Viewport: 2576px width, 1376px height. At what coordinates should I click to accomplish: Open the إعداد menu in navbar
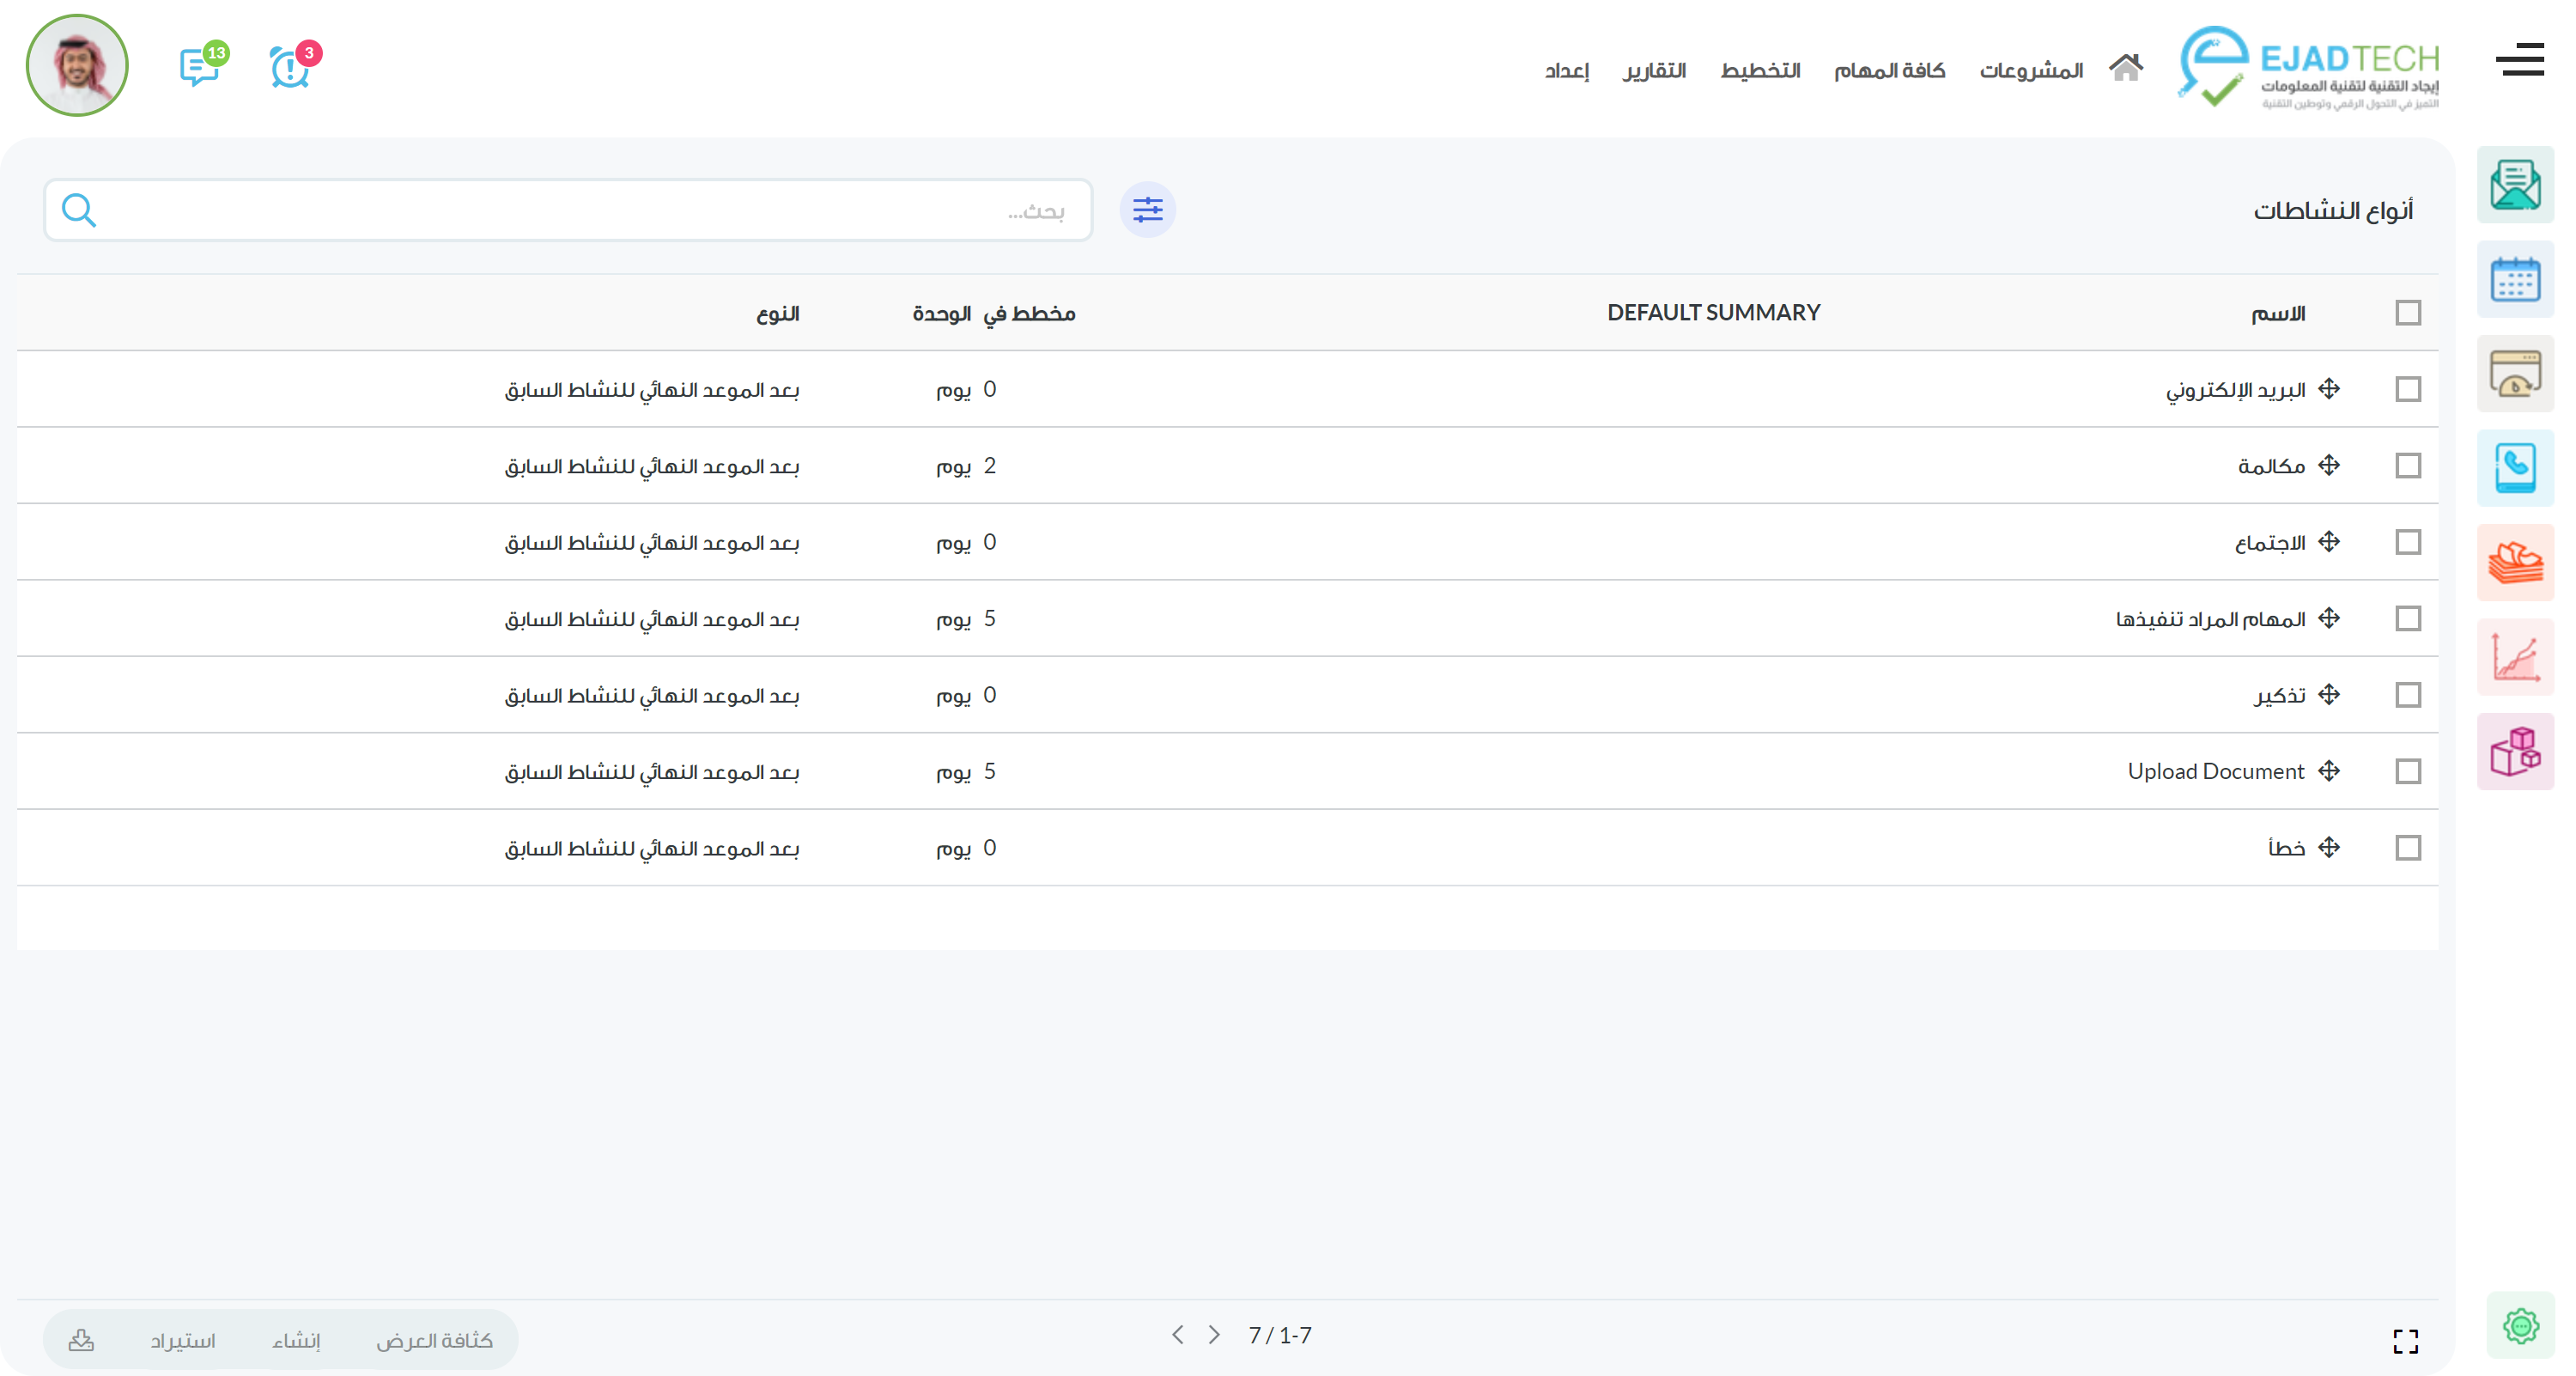click(1566, 70)
